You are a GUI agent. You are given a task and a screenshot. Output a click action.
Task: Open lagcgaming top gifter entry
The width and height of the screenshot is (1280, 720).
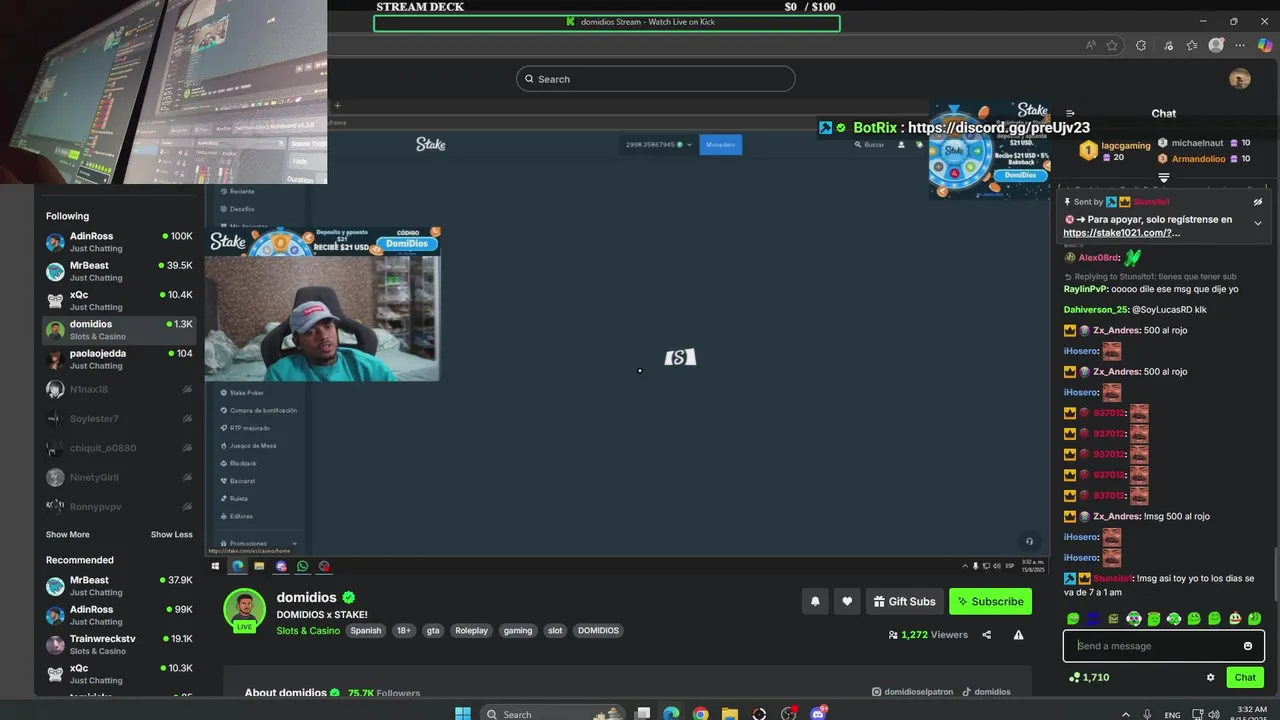[1115, 151]
